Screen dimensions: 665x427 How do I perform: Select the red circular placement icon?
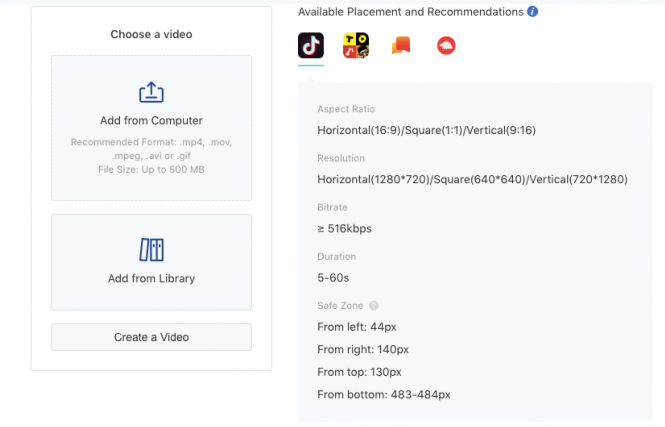[x=446, y=46]
